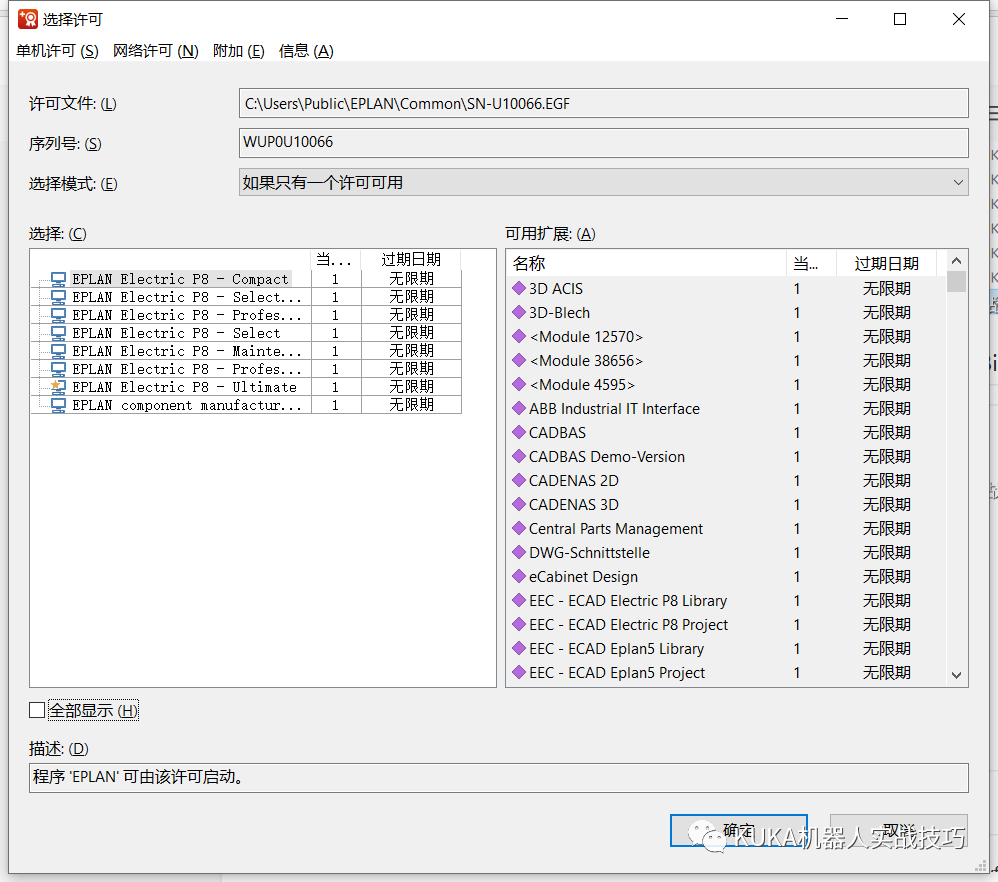Image resolution: width=998 pixels, height=882 pixels.
Task: Click the diamond icon beside <Module 4595>
Action: pos(519,384)
